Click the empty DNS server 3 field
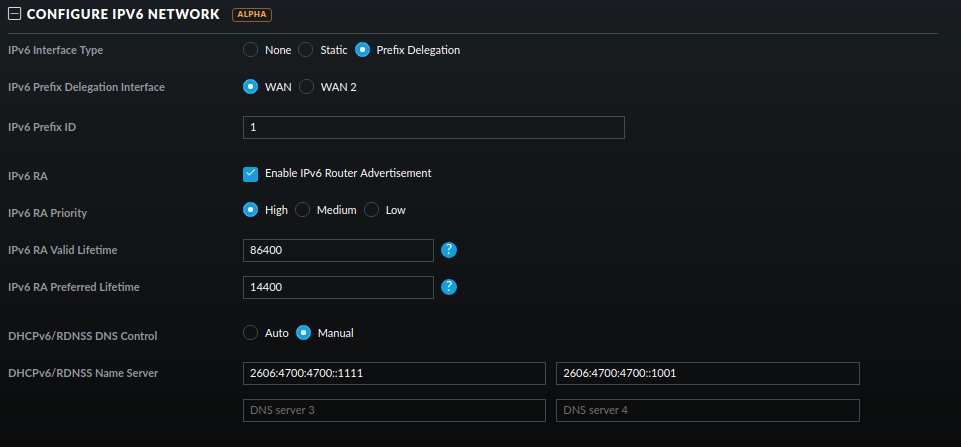 (x=394, y=410)
